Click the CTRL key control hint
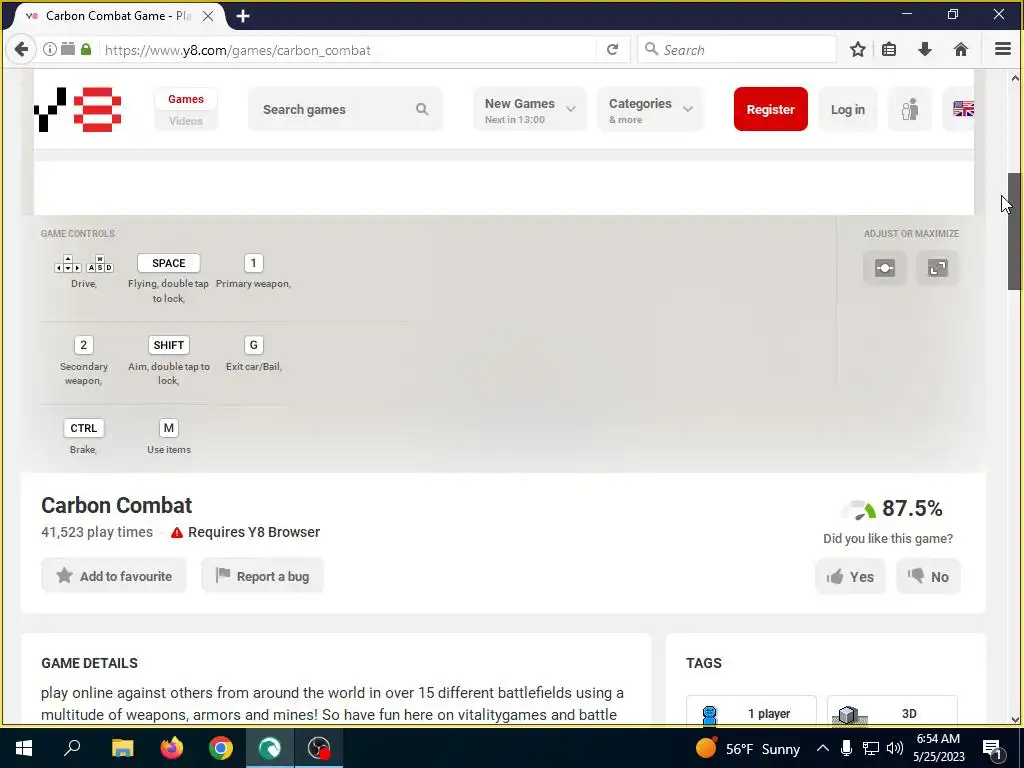This screenshot has height=768, width=1024. [x=84, y=428]
